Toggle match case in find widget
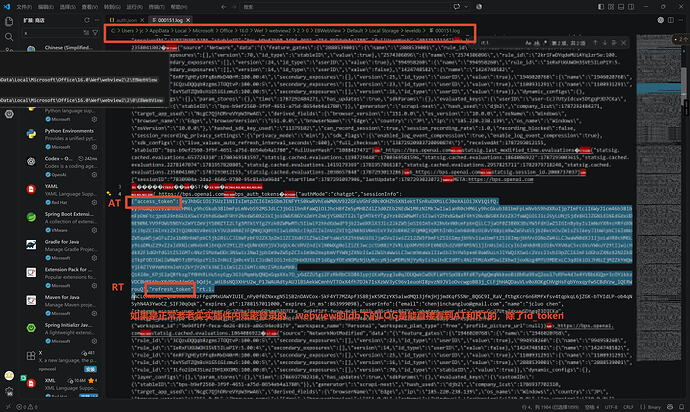This screenshot has width=690, height=412. (528, 43)
